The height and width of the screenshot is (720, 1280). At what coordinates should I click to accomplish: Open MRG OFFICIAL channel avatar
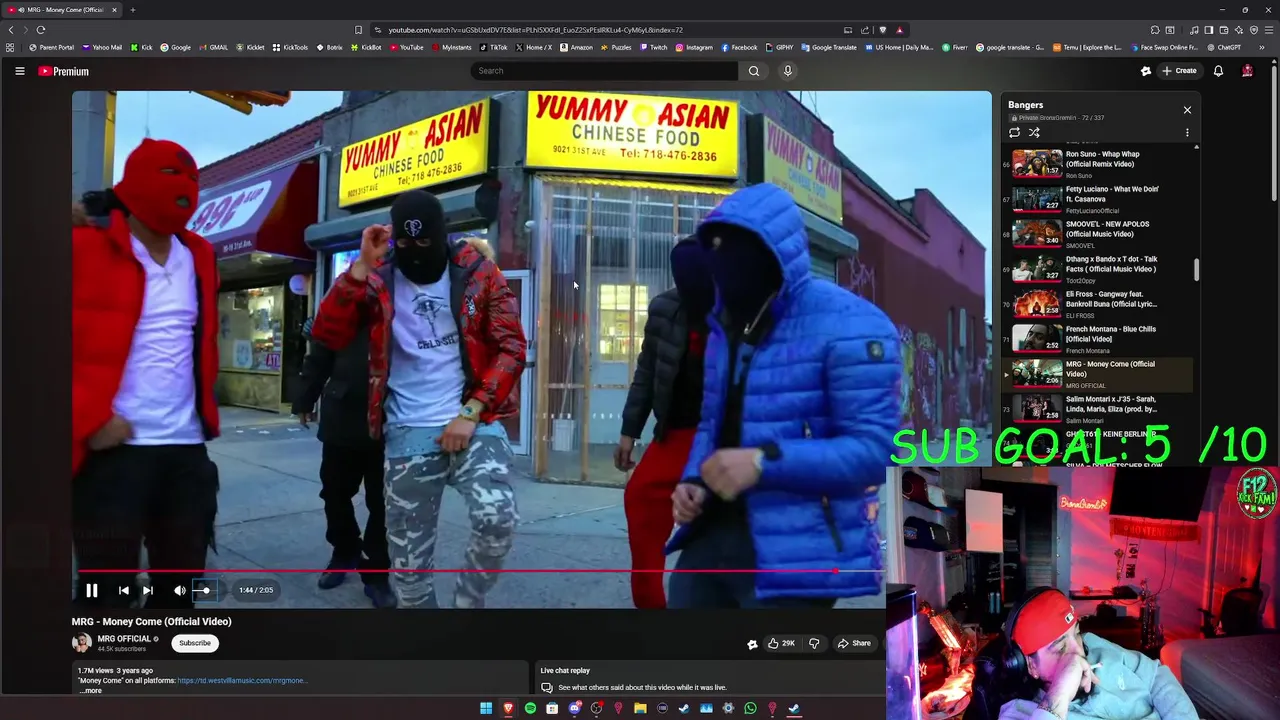point(81,643)
